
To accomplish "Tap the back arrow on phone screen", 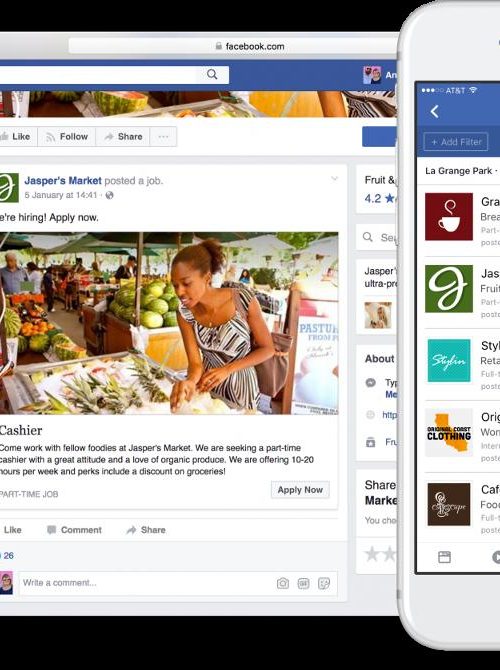I will 435,112.
